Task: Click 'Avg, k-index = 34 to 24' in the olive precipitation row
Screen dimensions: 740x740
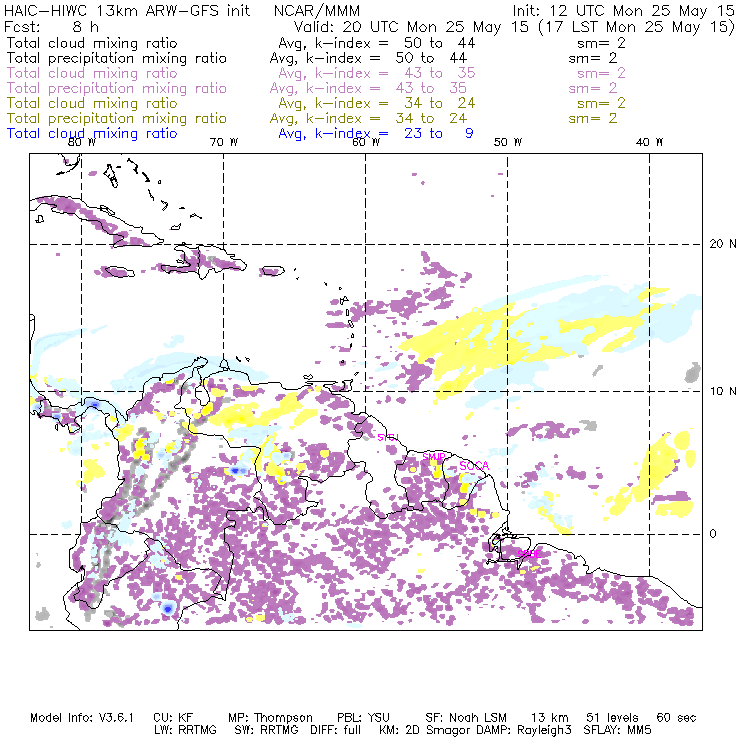Action: 368,118
